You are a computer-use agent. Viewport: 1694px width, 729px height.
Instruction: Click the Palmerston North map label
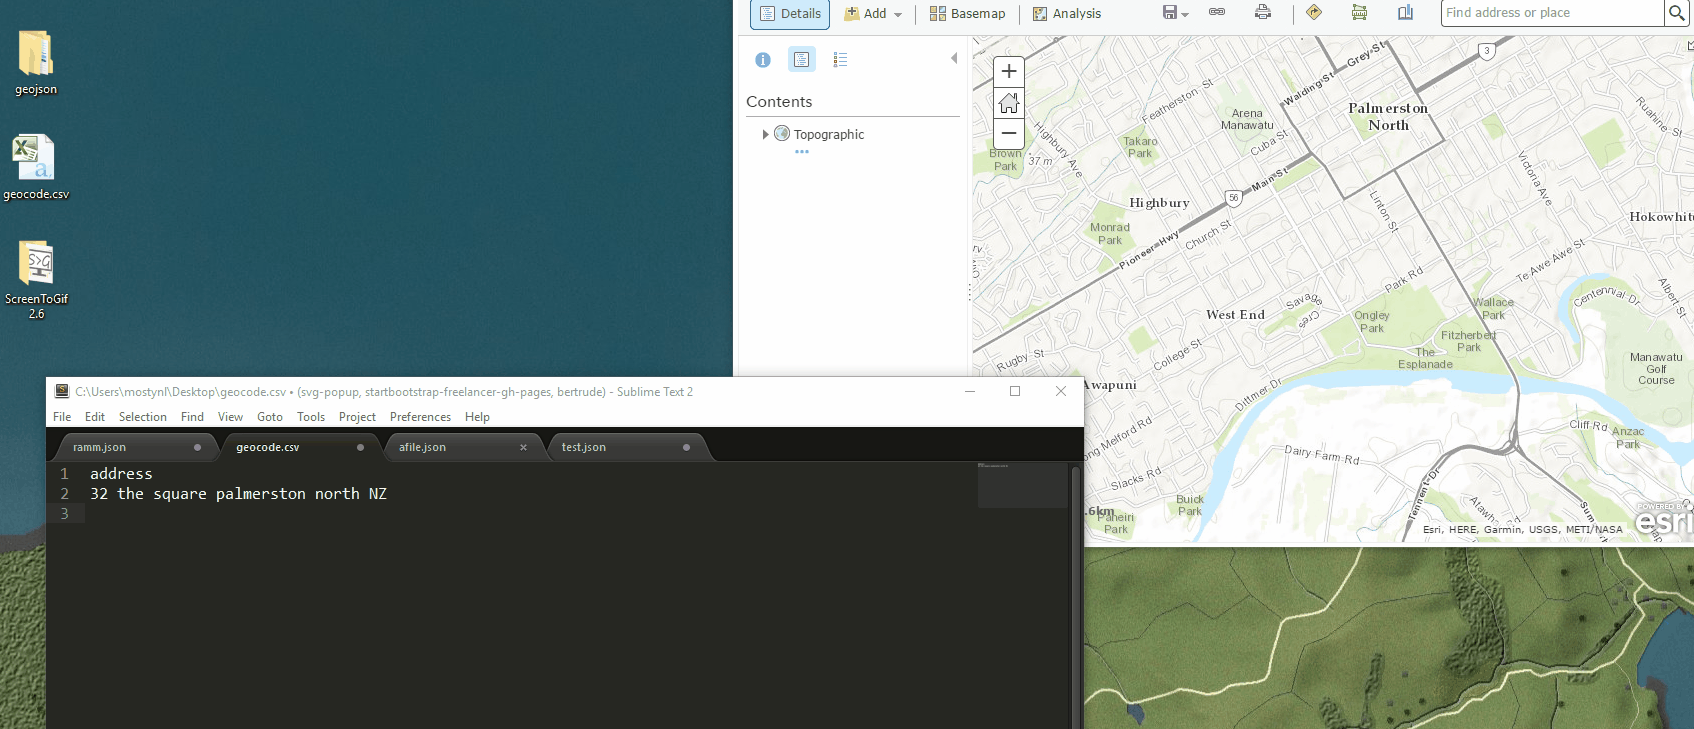tap(1388, 116)
